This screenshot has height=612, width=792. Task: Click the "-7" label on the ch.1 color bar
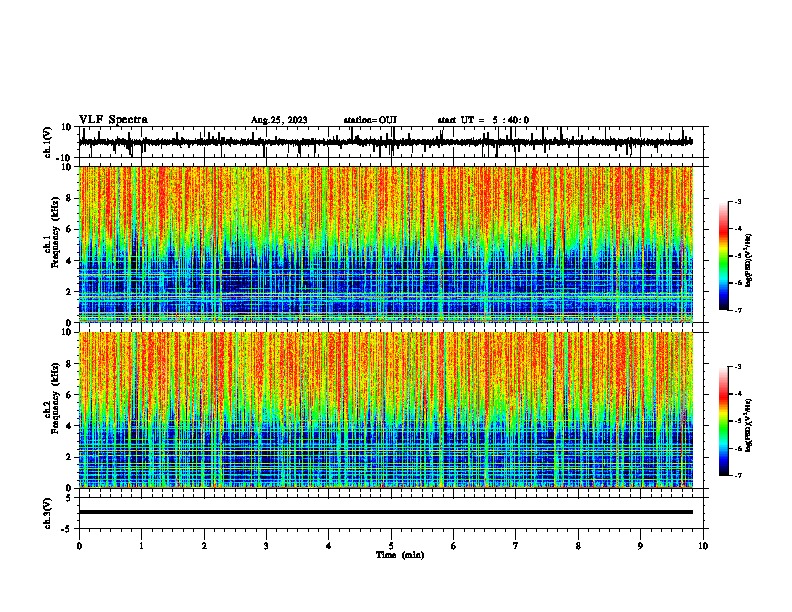click(x=738, y=310)
